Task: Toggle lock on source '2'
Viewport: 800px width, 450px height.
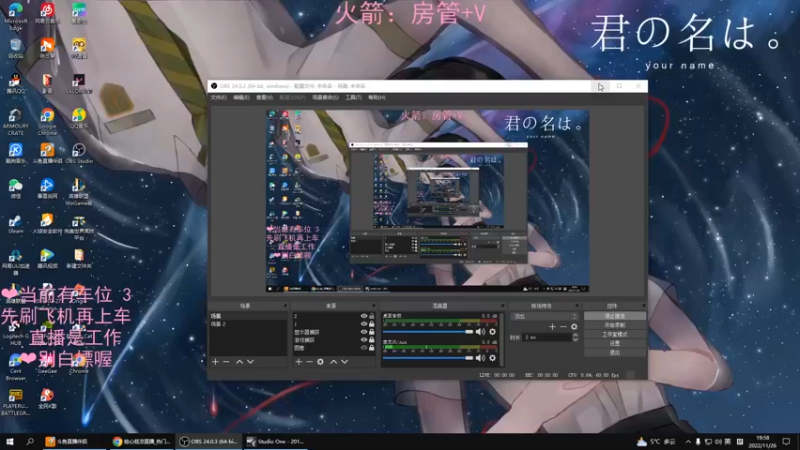Action: (372, 316)
